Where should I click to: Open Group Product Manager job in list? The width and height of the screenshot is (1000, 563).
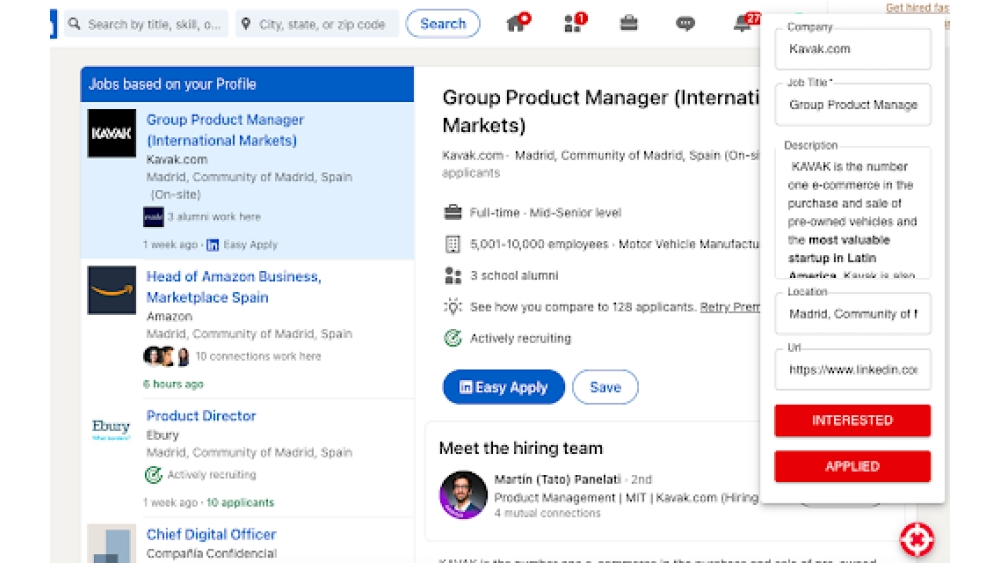(225, 130)
